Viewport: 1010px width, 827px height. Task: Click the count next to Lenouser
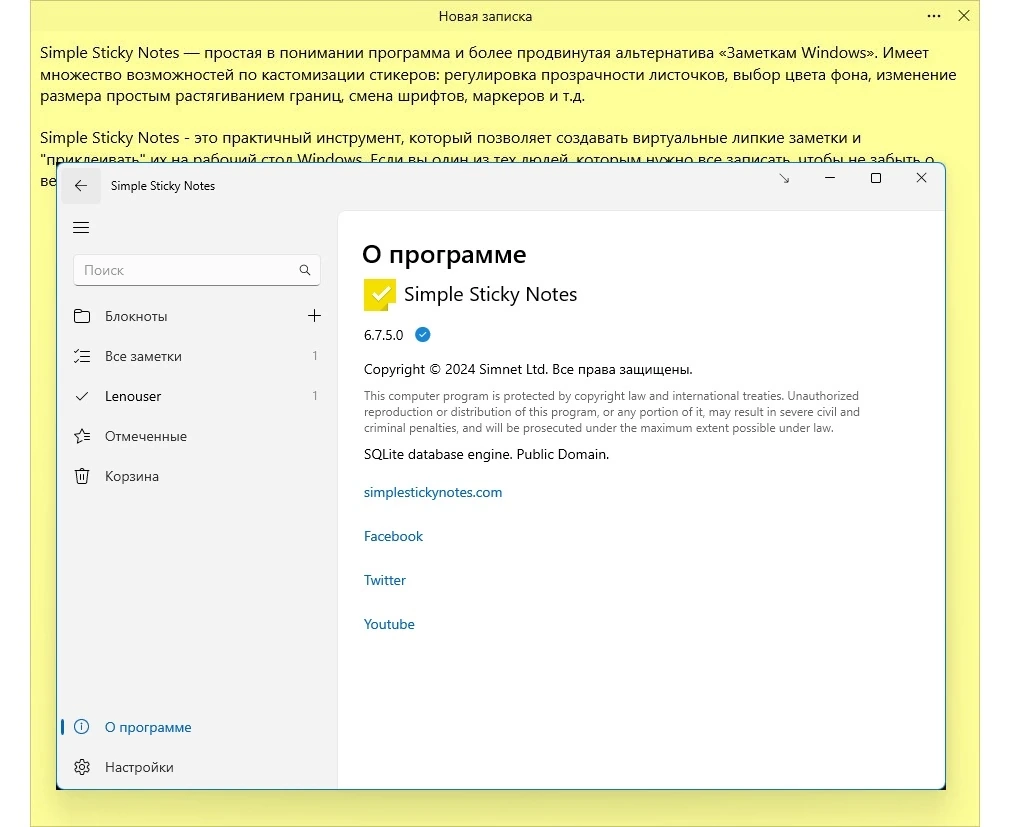[x=314, y=395]
